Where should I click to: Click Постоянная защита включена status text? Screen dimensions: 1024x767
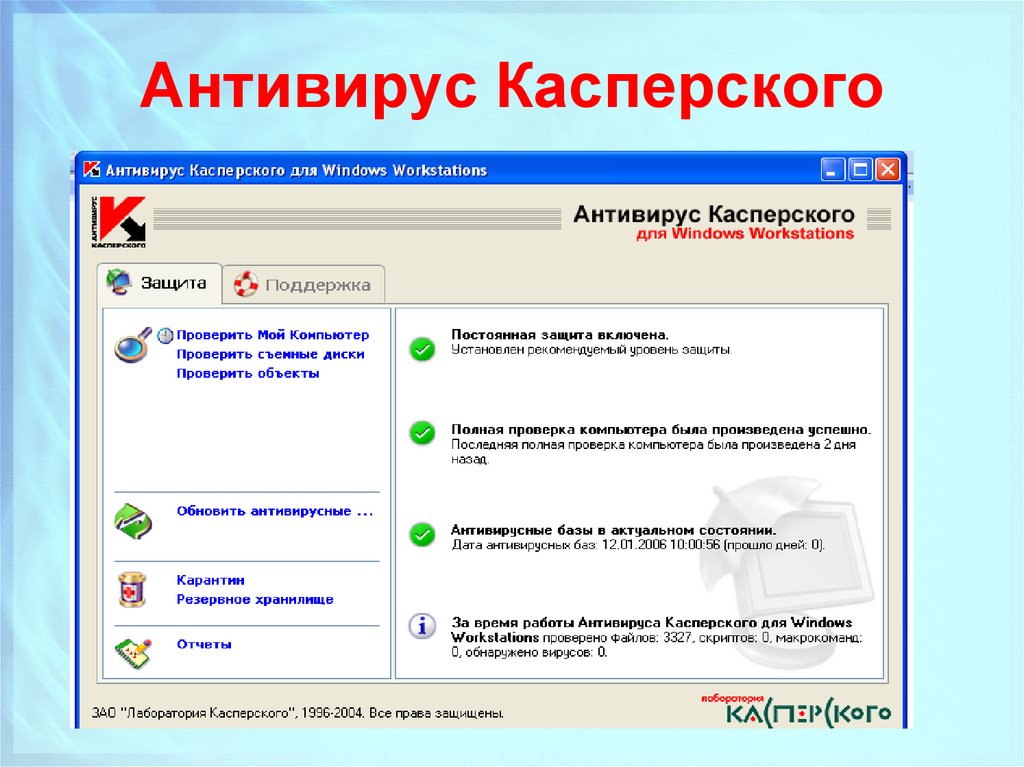(x=560, y=335)
